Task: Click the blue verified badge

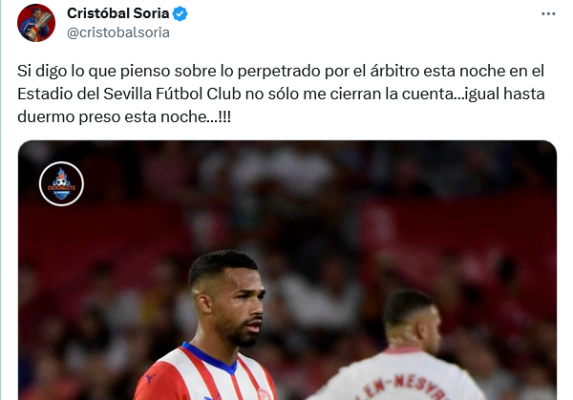Action: click(x=180, y=14)
